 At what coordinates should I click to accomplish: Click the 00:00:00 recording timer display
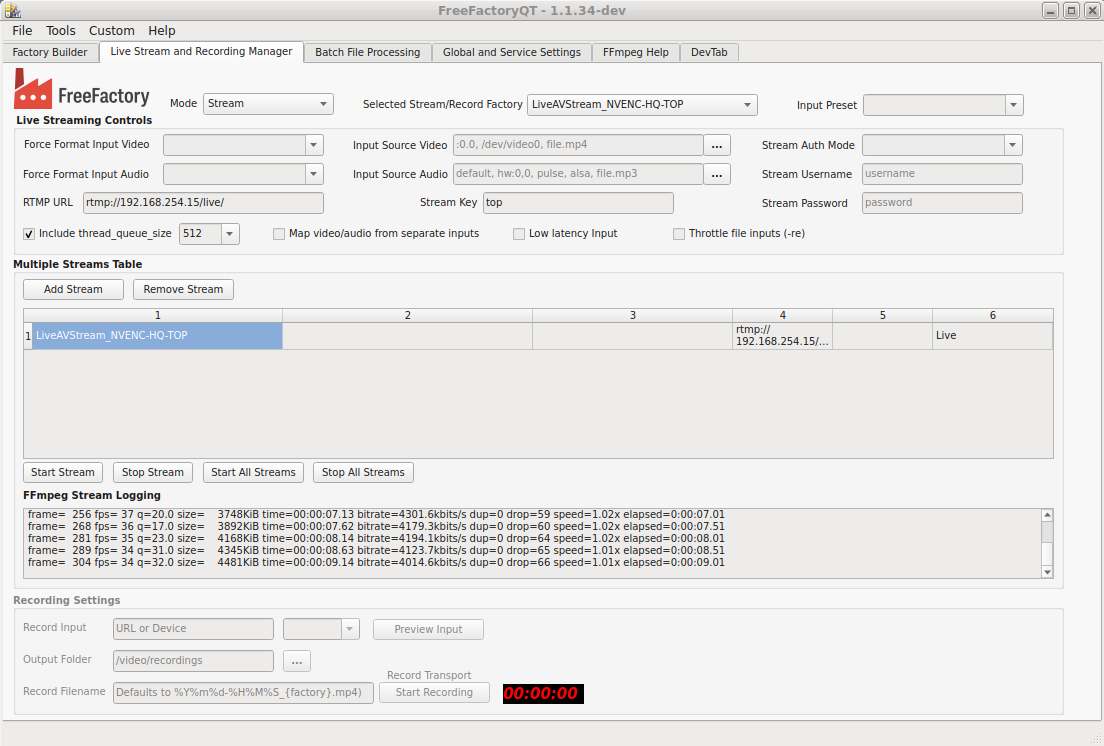click(543, 693)
